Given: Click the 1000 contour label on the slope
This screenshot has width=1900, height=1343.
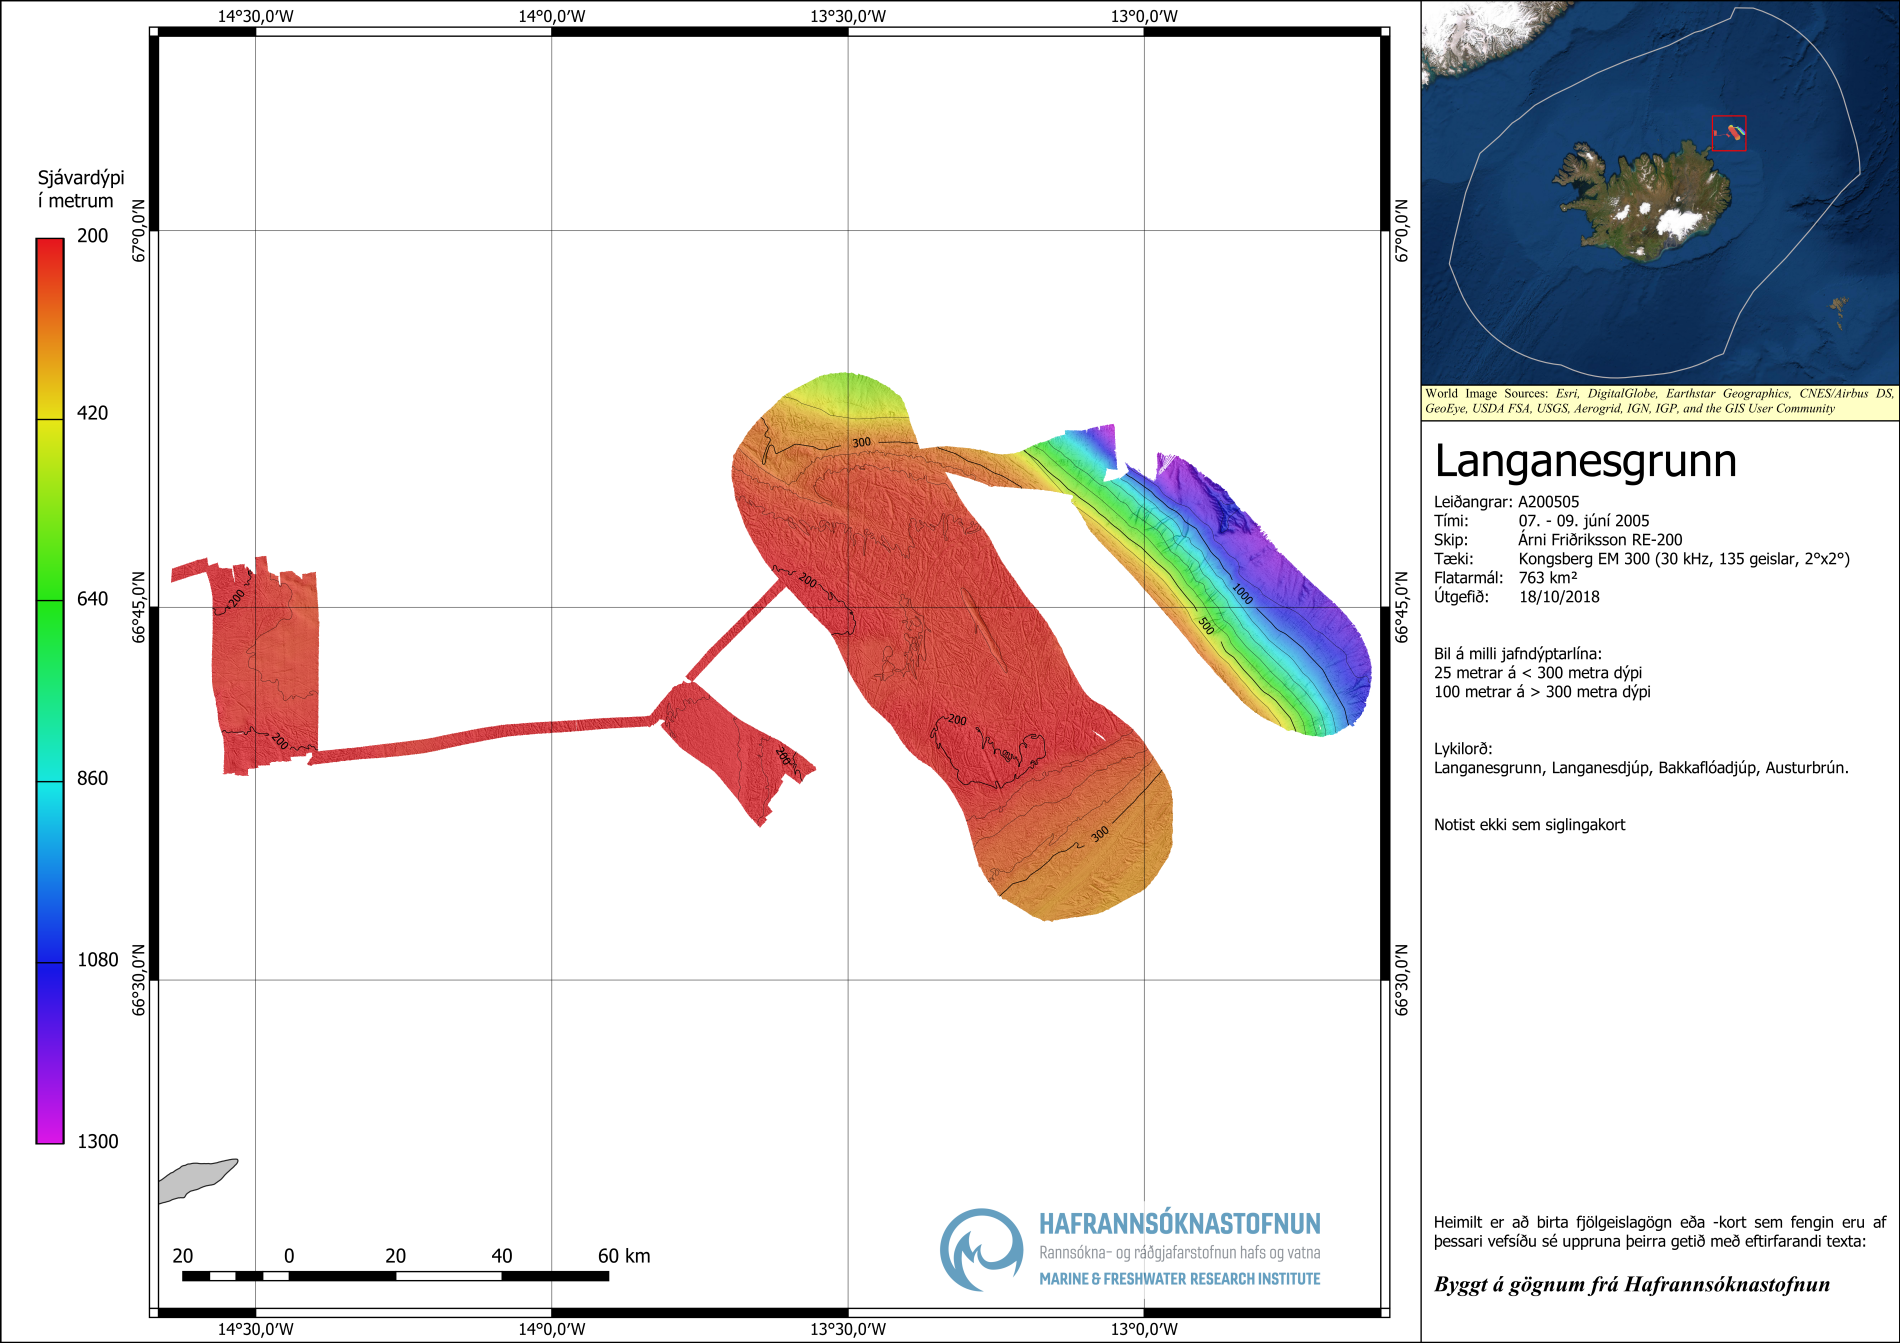Looking at the screenshot, I should click(x=1242, y=594).
